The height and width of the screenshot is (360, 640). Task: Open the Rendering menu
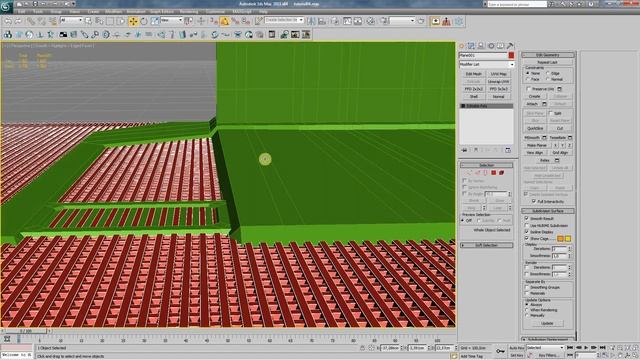coord(189,12)
